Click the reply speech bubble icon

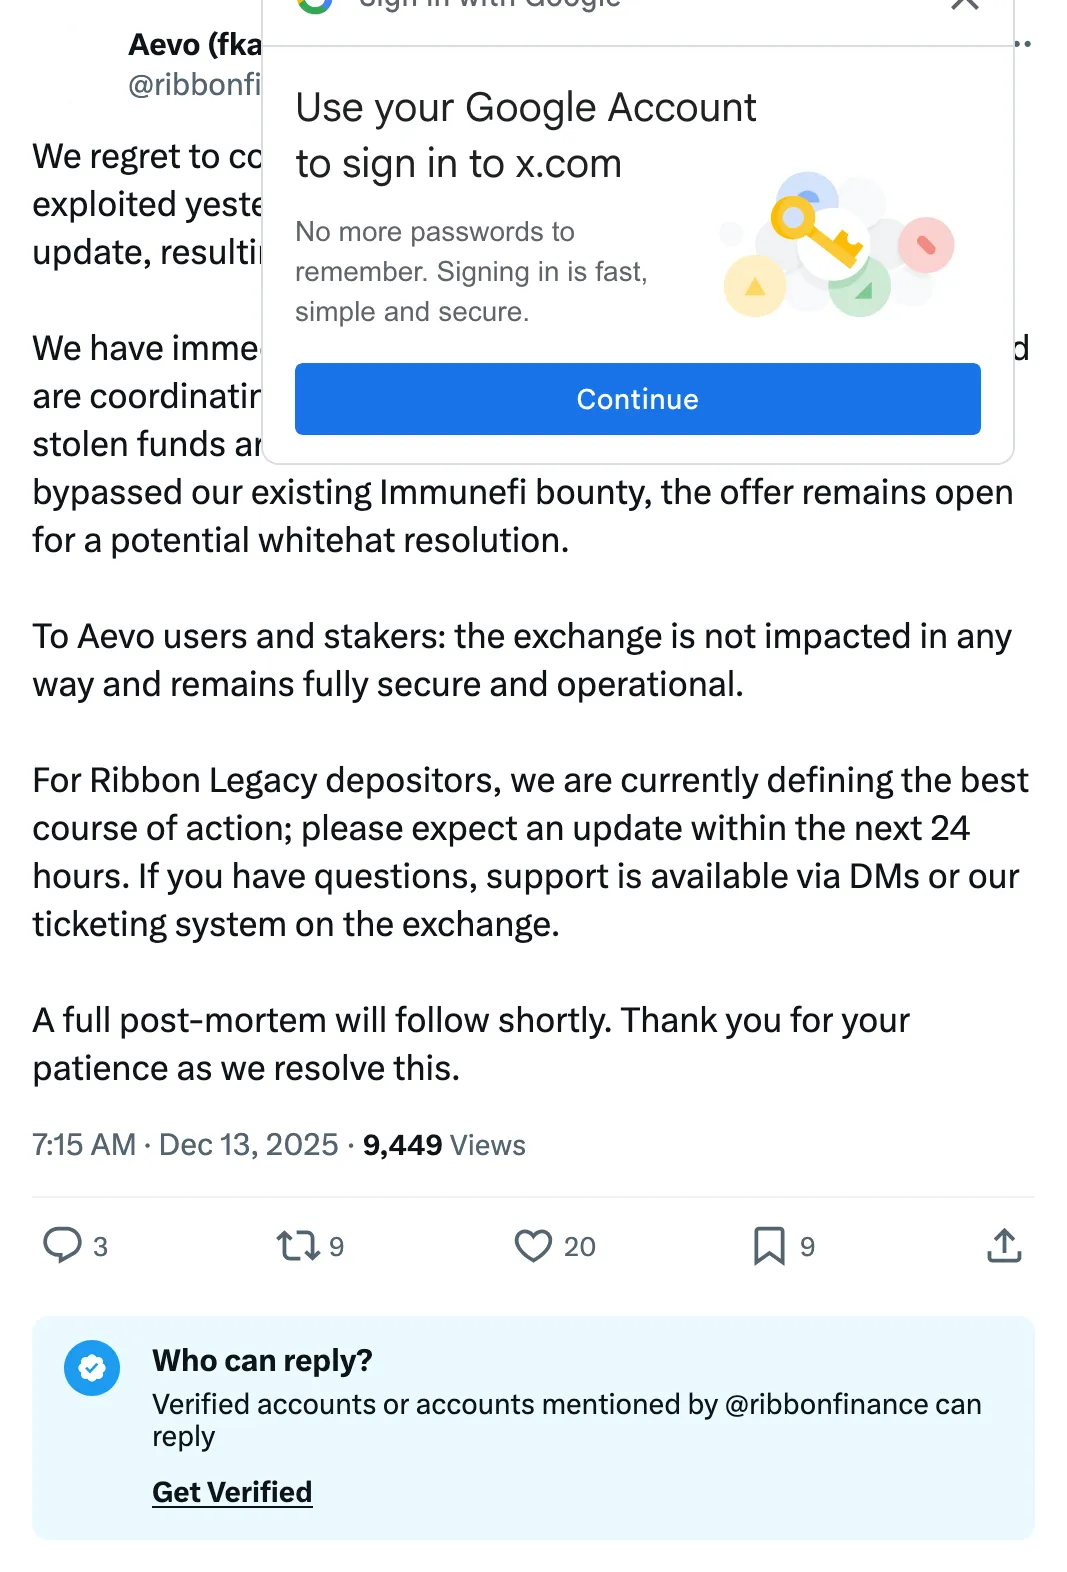(62, 1245)
